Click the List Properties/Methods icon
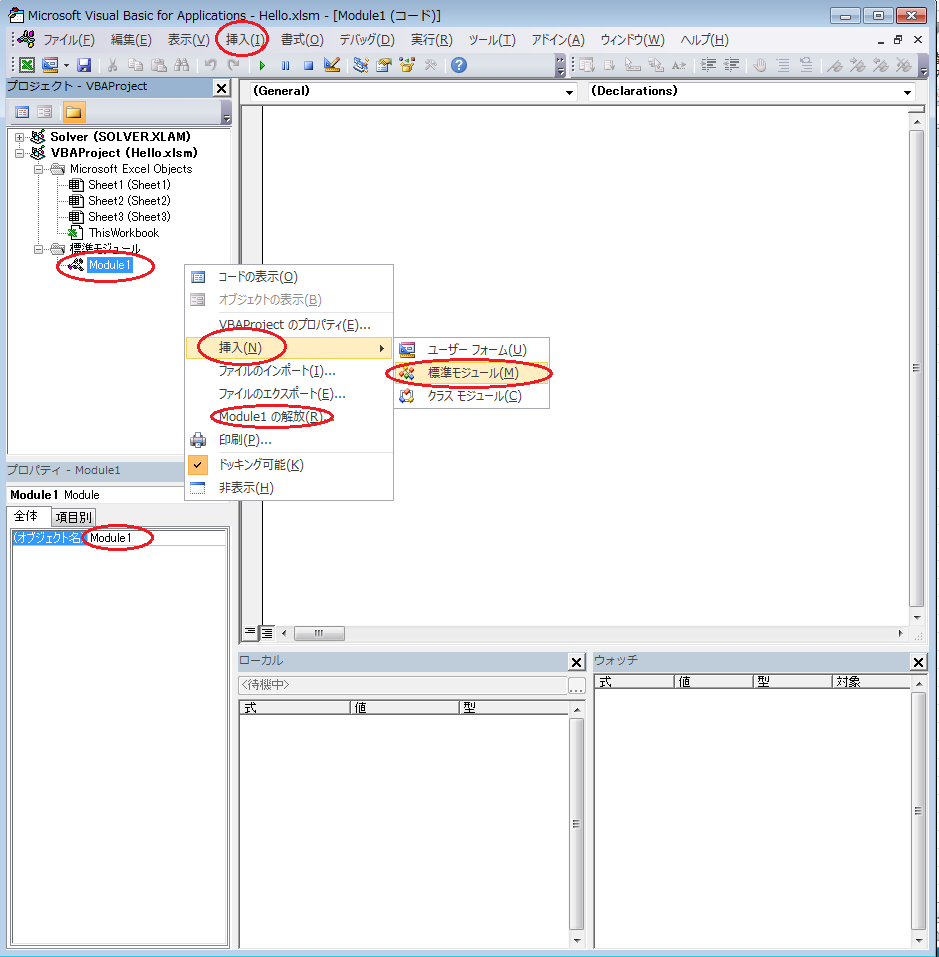Viewport: 939px width, 957px height. tap(587, 65)
